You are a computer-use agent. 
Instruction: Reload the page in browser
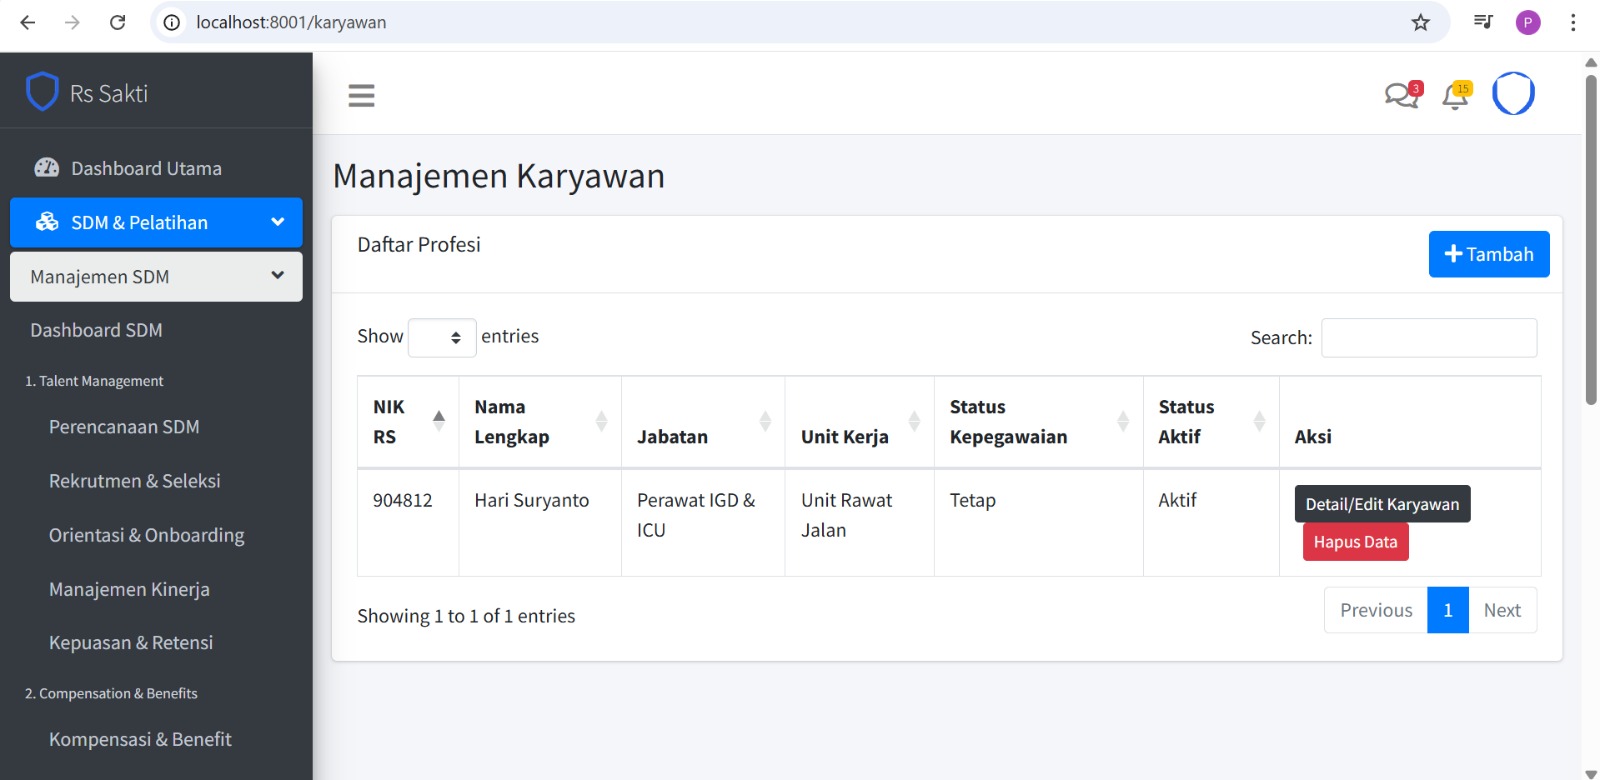pyautogui.click(x=117, y=22)
